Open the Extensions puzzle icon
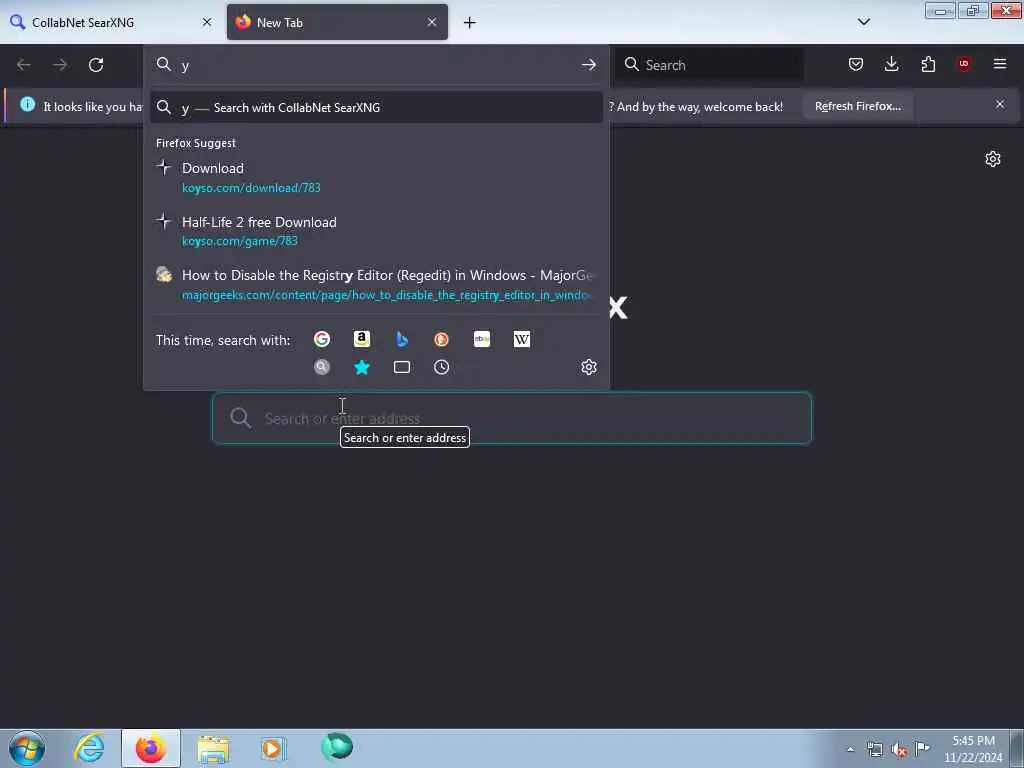1024x768 pixels. point(928,64)
